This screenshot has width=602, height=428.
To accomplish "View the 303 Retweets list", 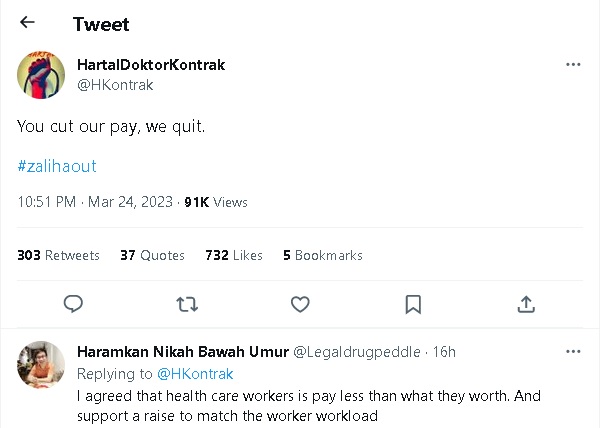I will tap(59, 255).
